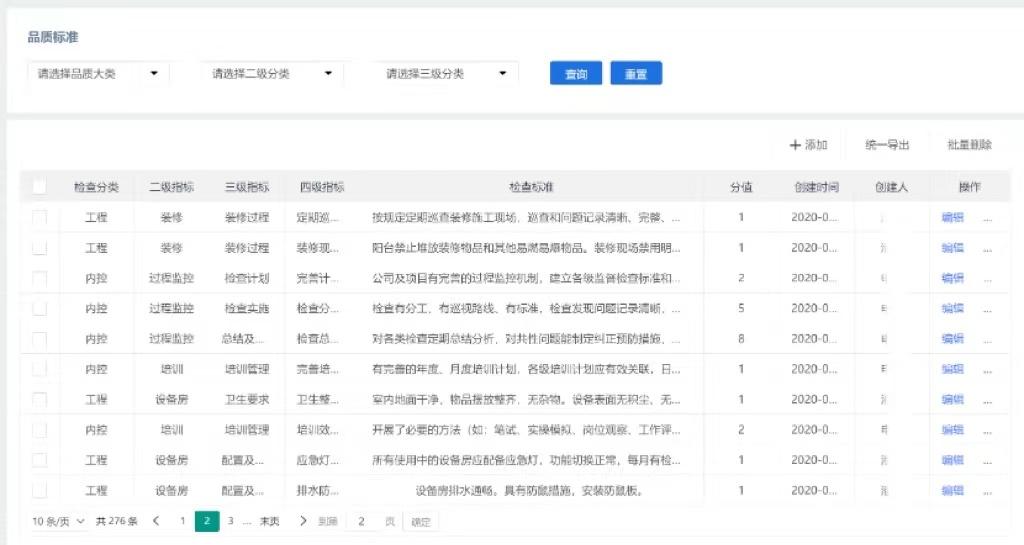Open more actions for the 完善计 row

click(x=987, y=279)
